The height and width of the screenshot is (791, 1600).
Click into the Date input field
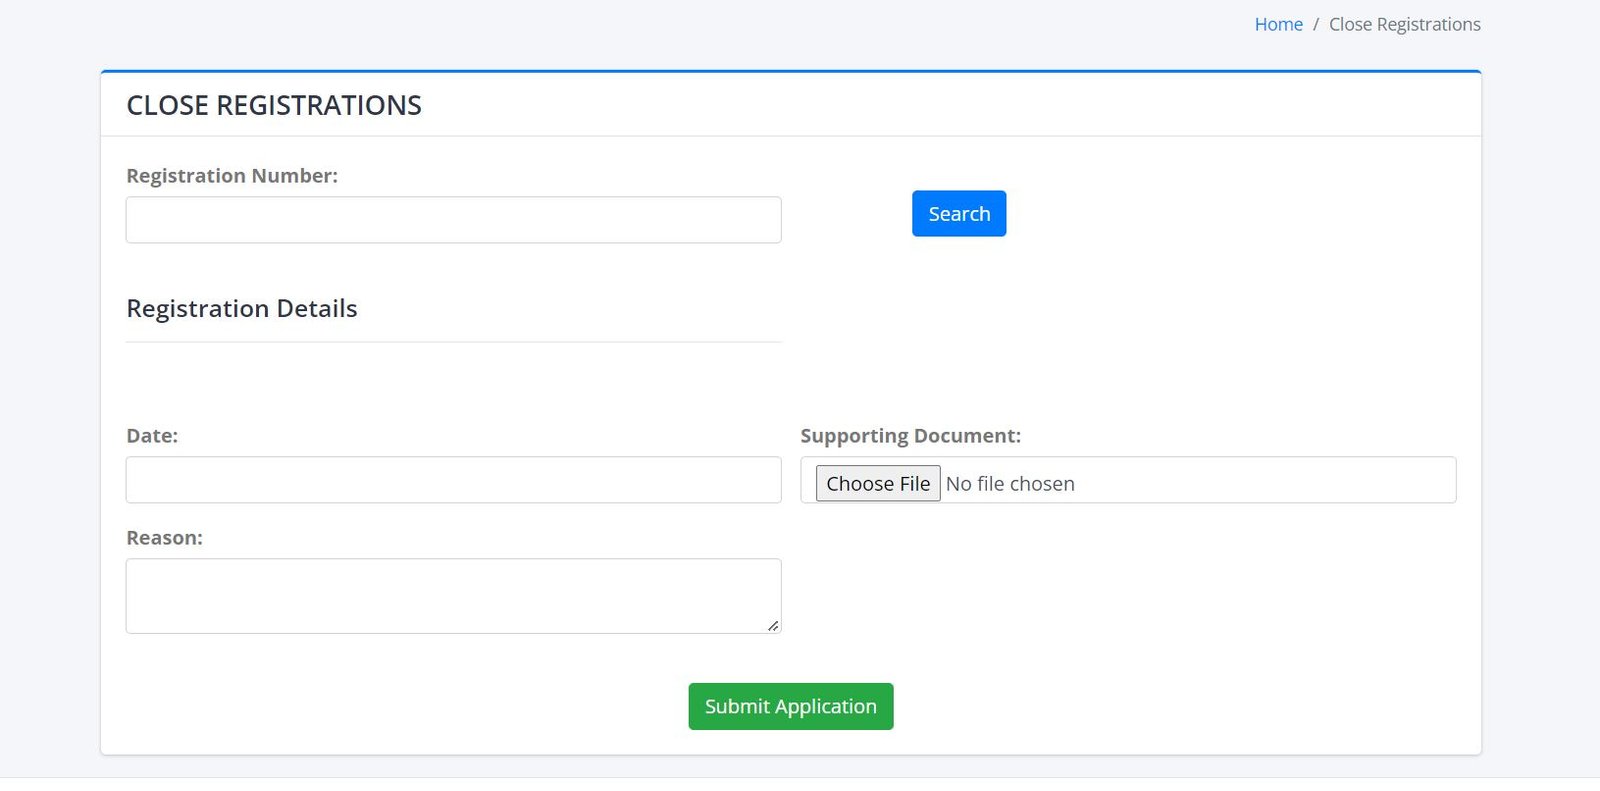(x=453, y=480)
